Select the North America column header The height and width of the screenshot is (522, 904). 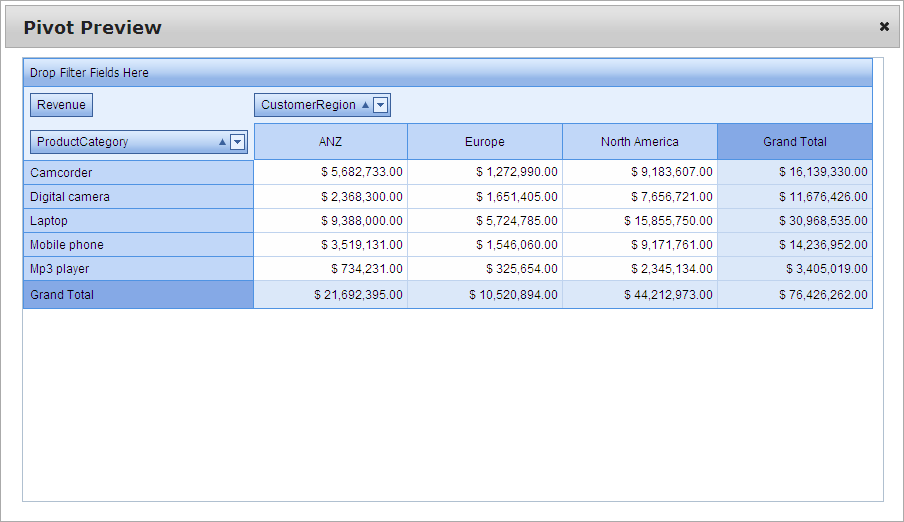(640, 142)
